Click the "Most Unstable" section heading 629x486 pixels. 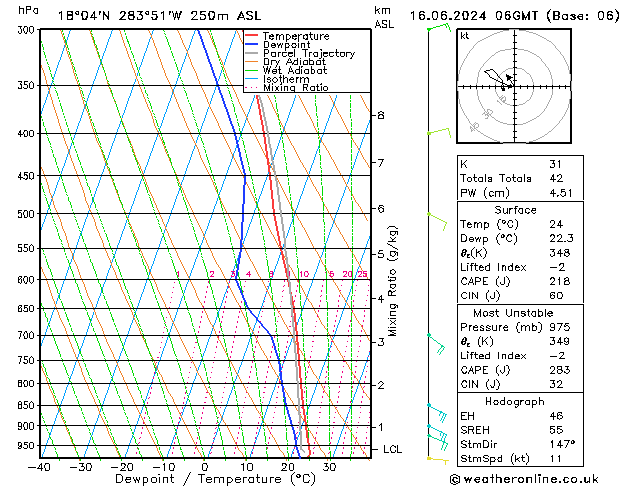point(513,313)
